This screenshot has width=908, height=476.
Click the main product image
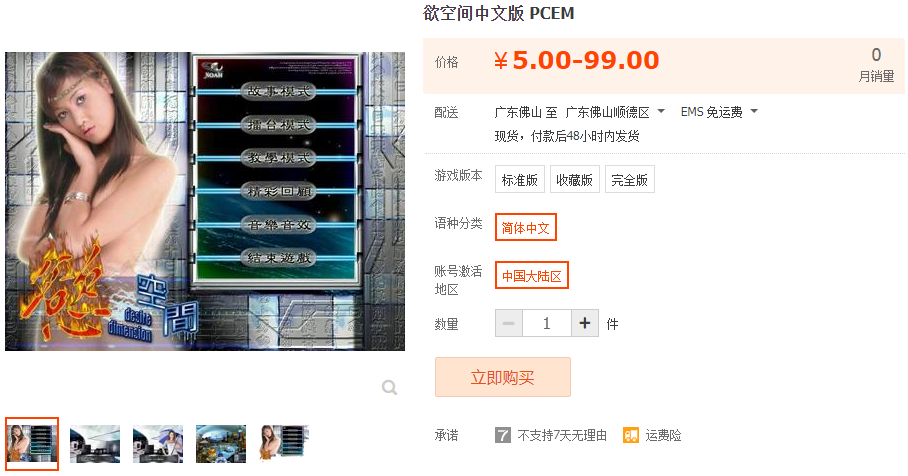click(205, 202)
